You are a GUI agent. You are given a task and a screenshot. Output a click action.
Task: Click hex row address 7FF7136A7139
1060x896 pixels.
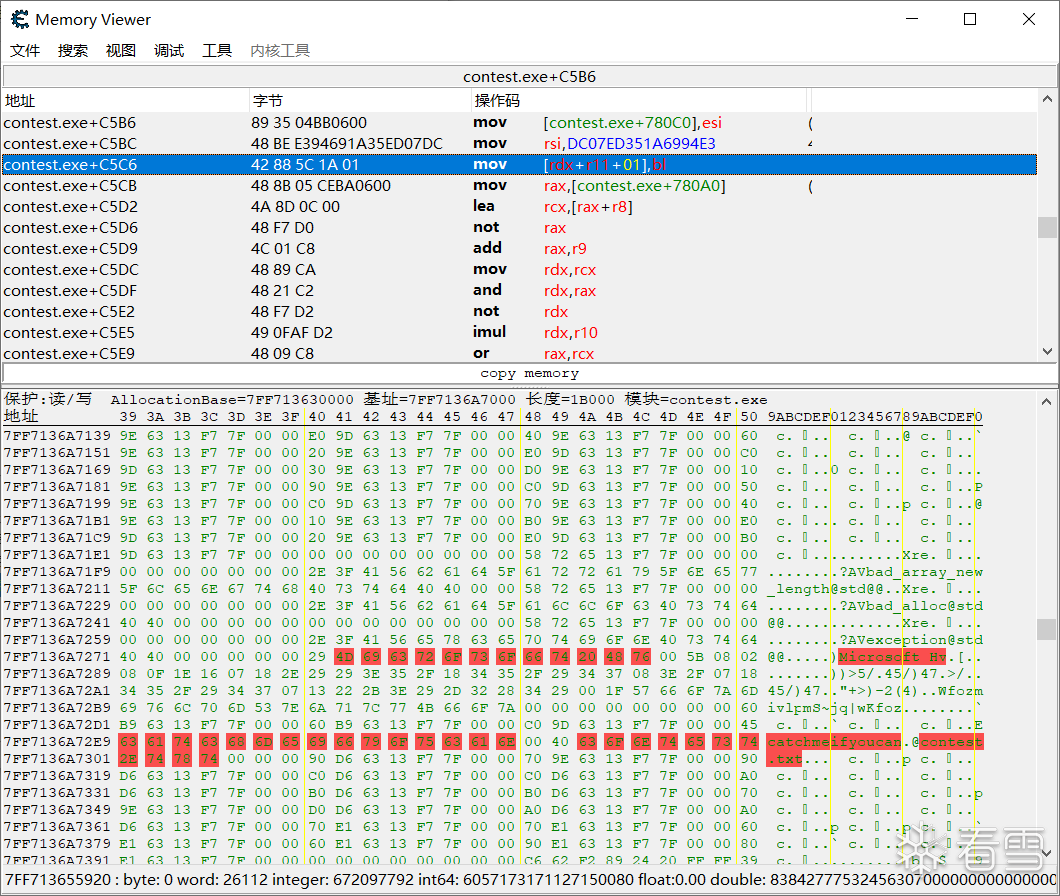click(57, 436)
